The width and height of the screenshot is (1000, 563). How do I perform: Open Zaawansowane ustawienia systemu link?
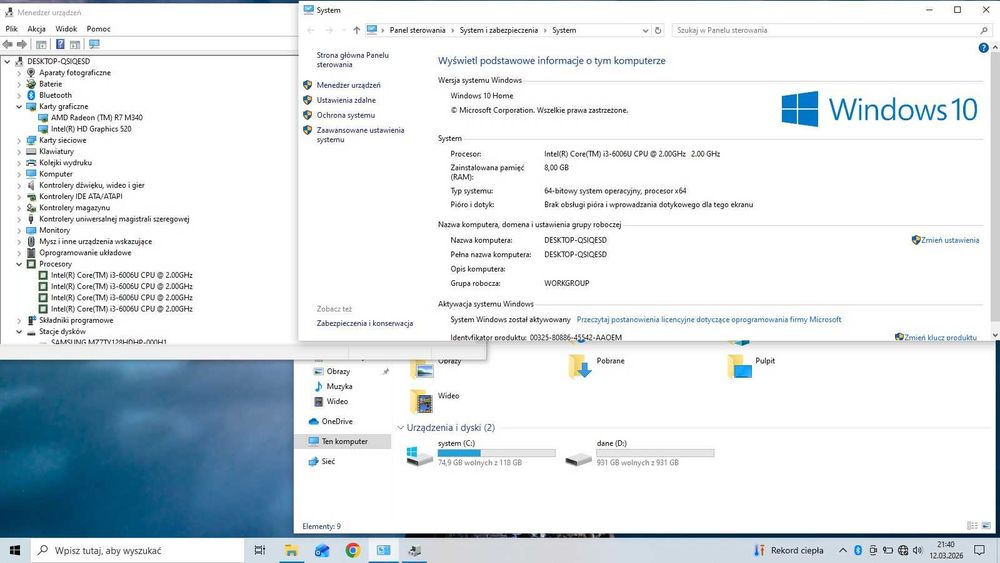[360, 135]
